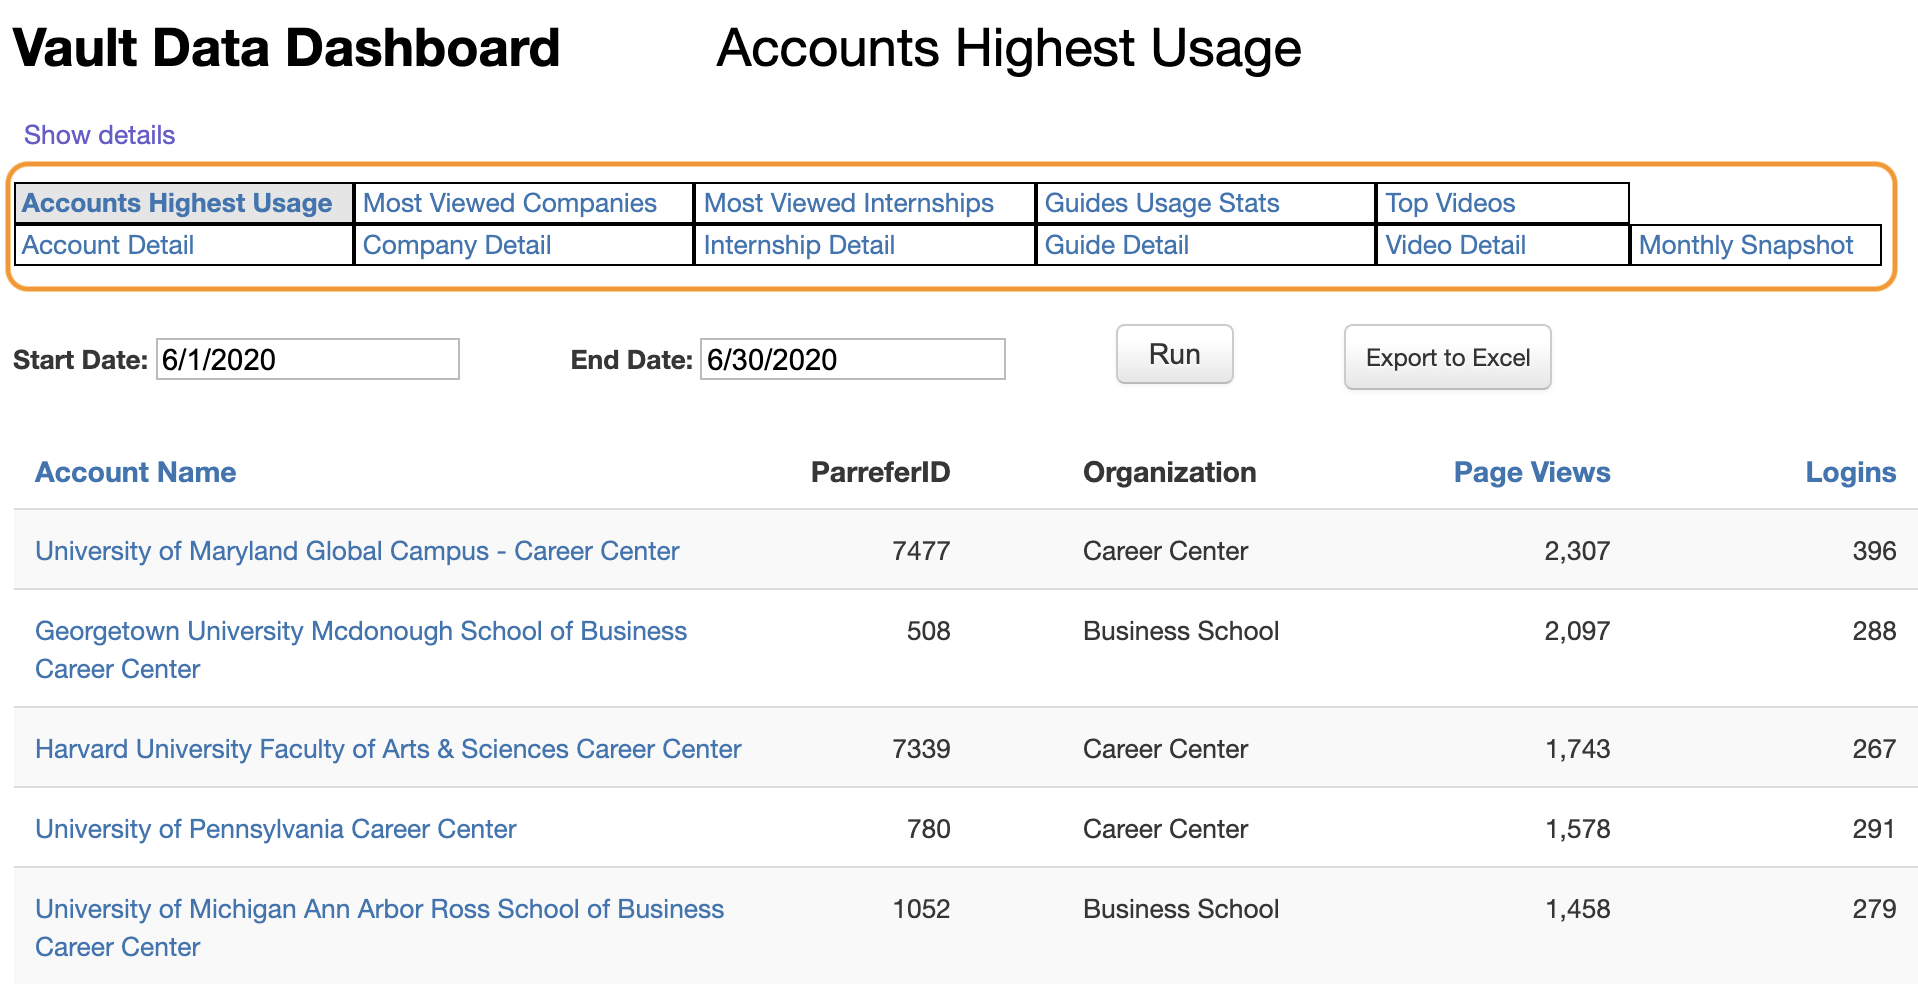Open Harvard University Faculty of Arts account
1918x984 pixels.
[388, 749]
